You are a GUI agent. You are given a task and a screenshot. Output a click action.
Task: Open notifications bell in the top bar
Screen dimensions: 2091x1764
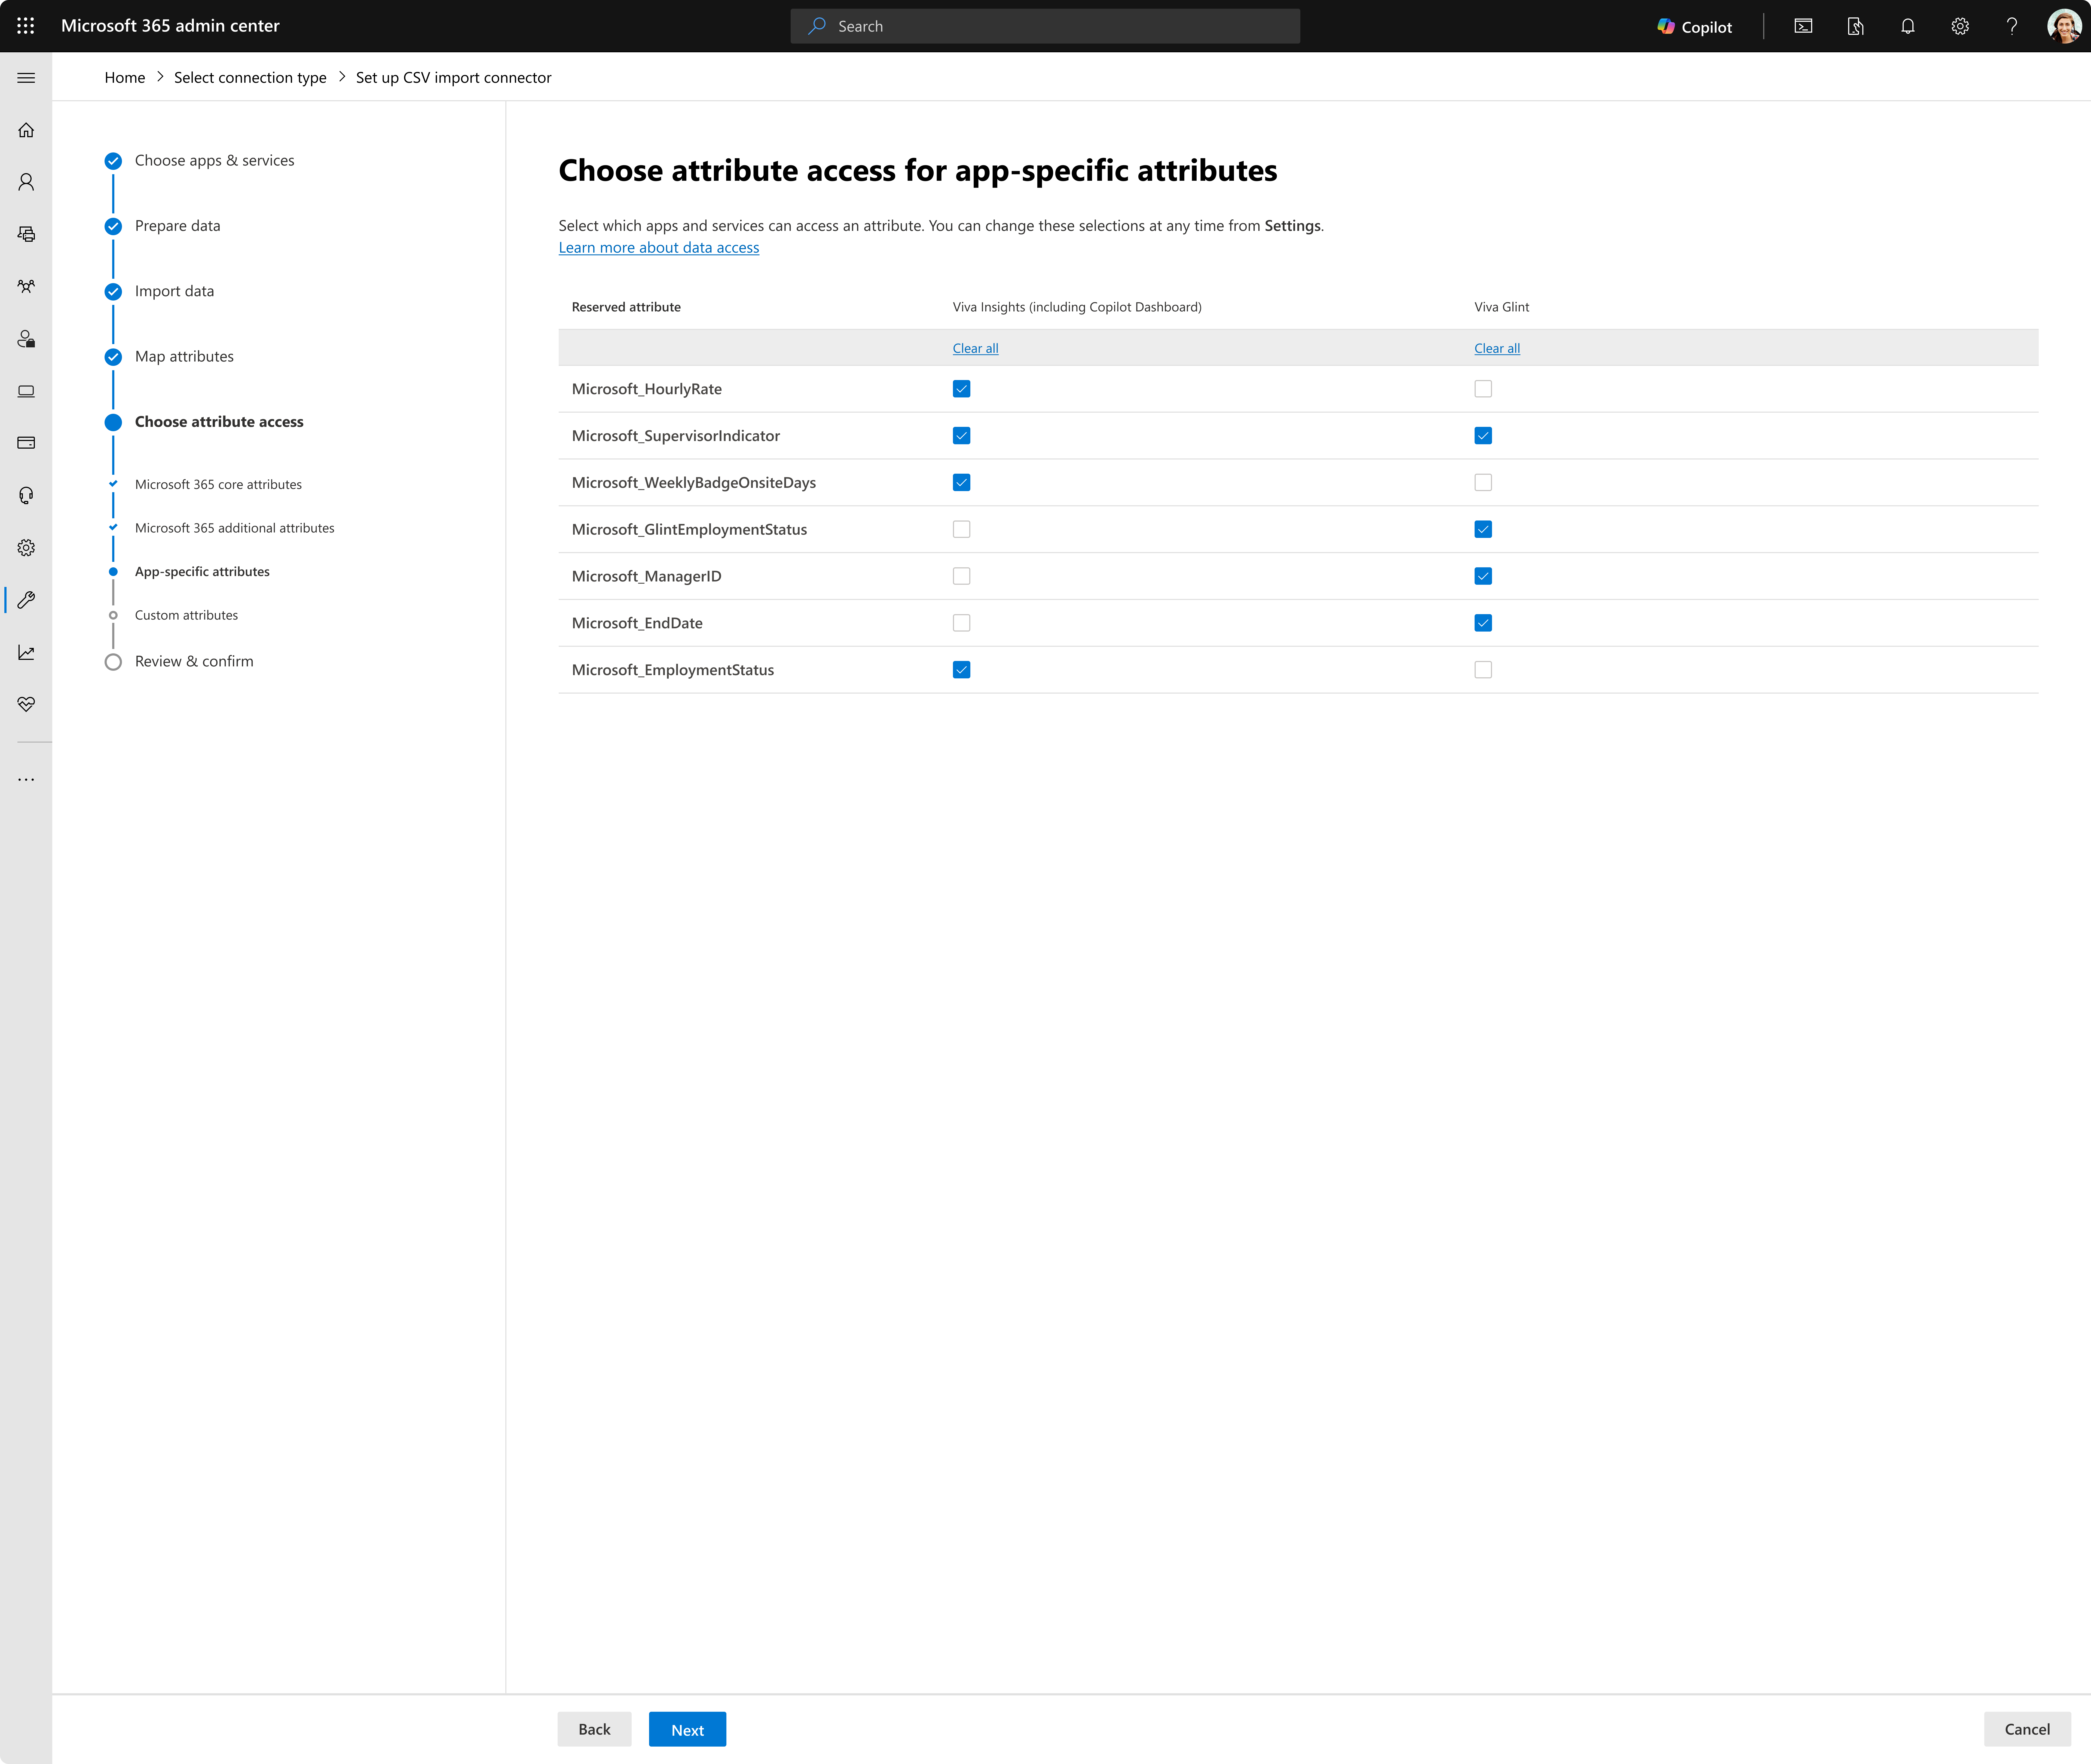tap(1908, 26)
